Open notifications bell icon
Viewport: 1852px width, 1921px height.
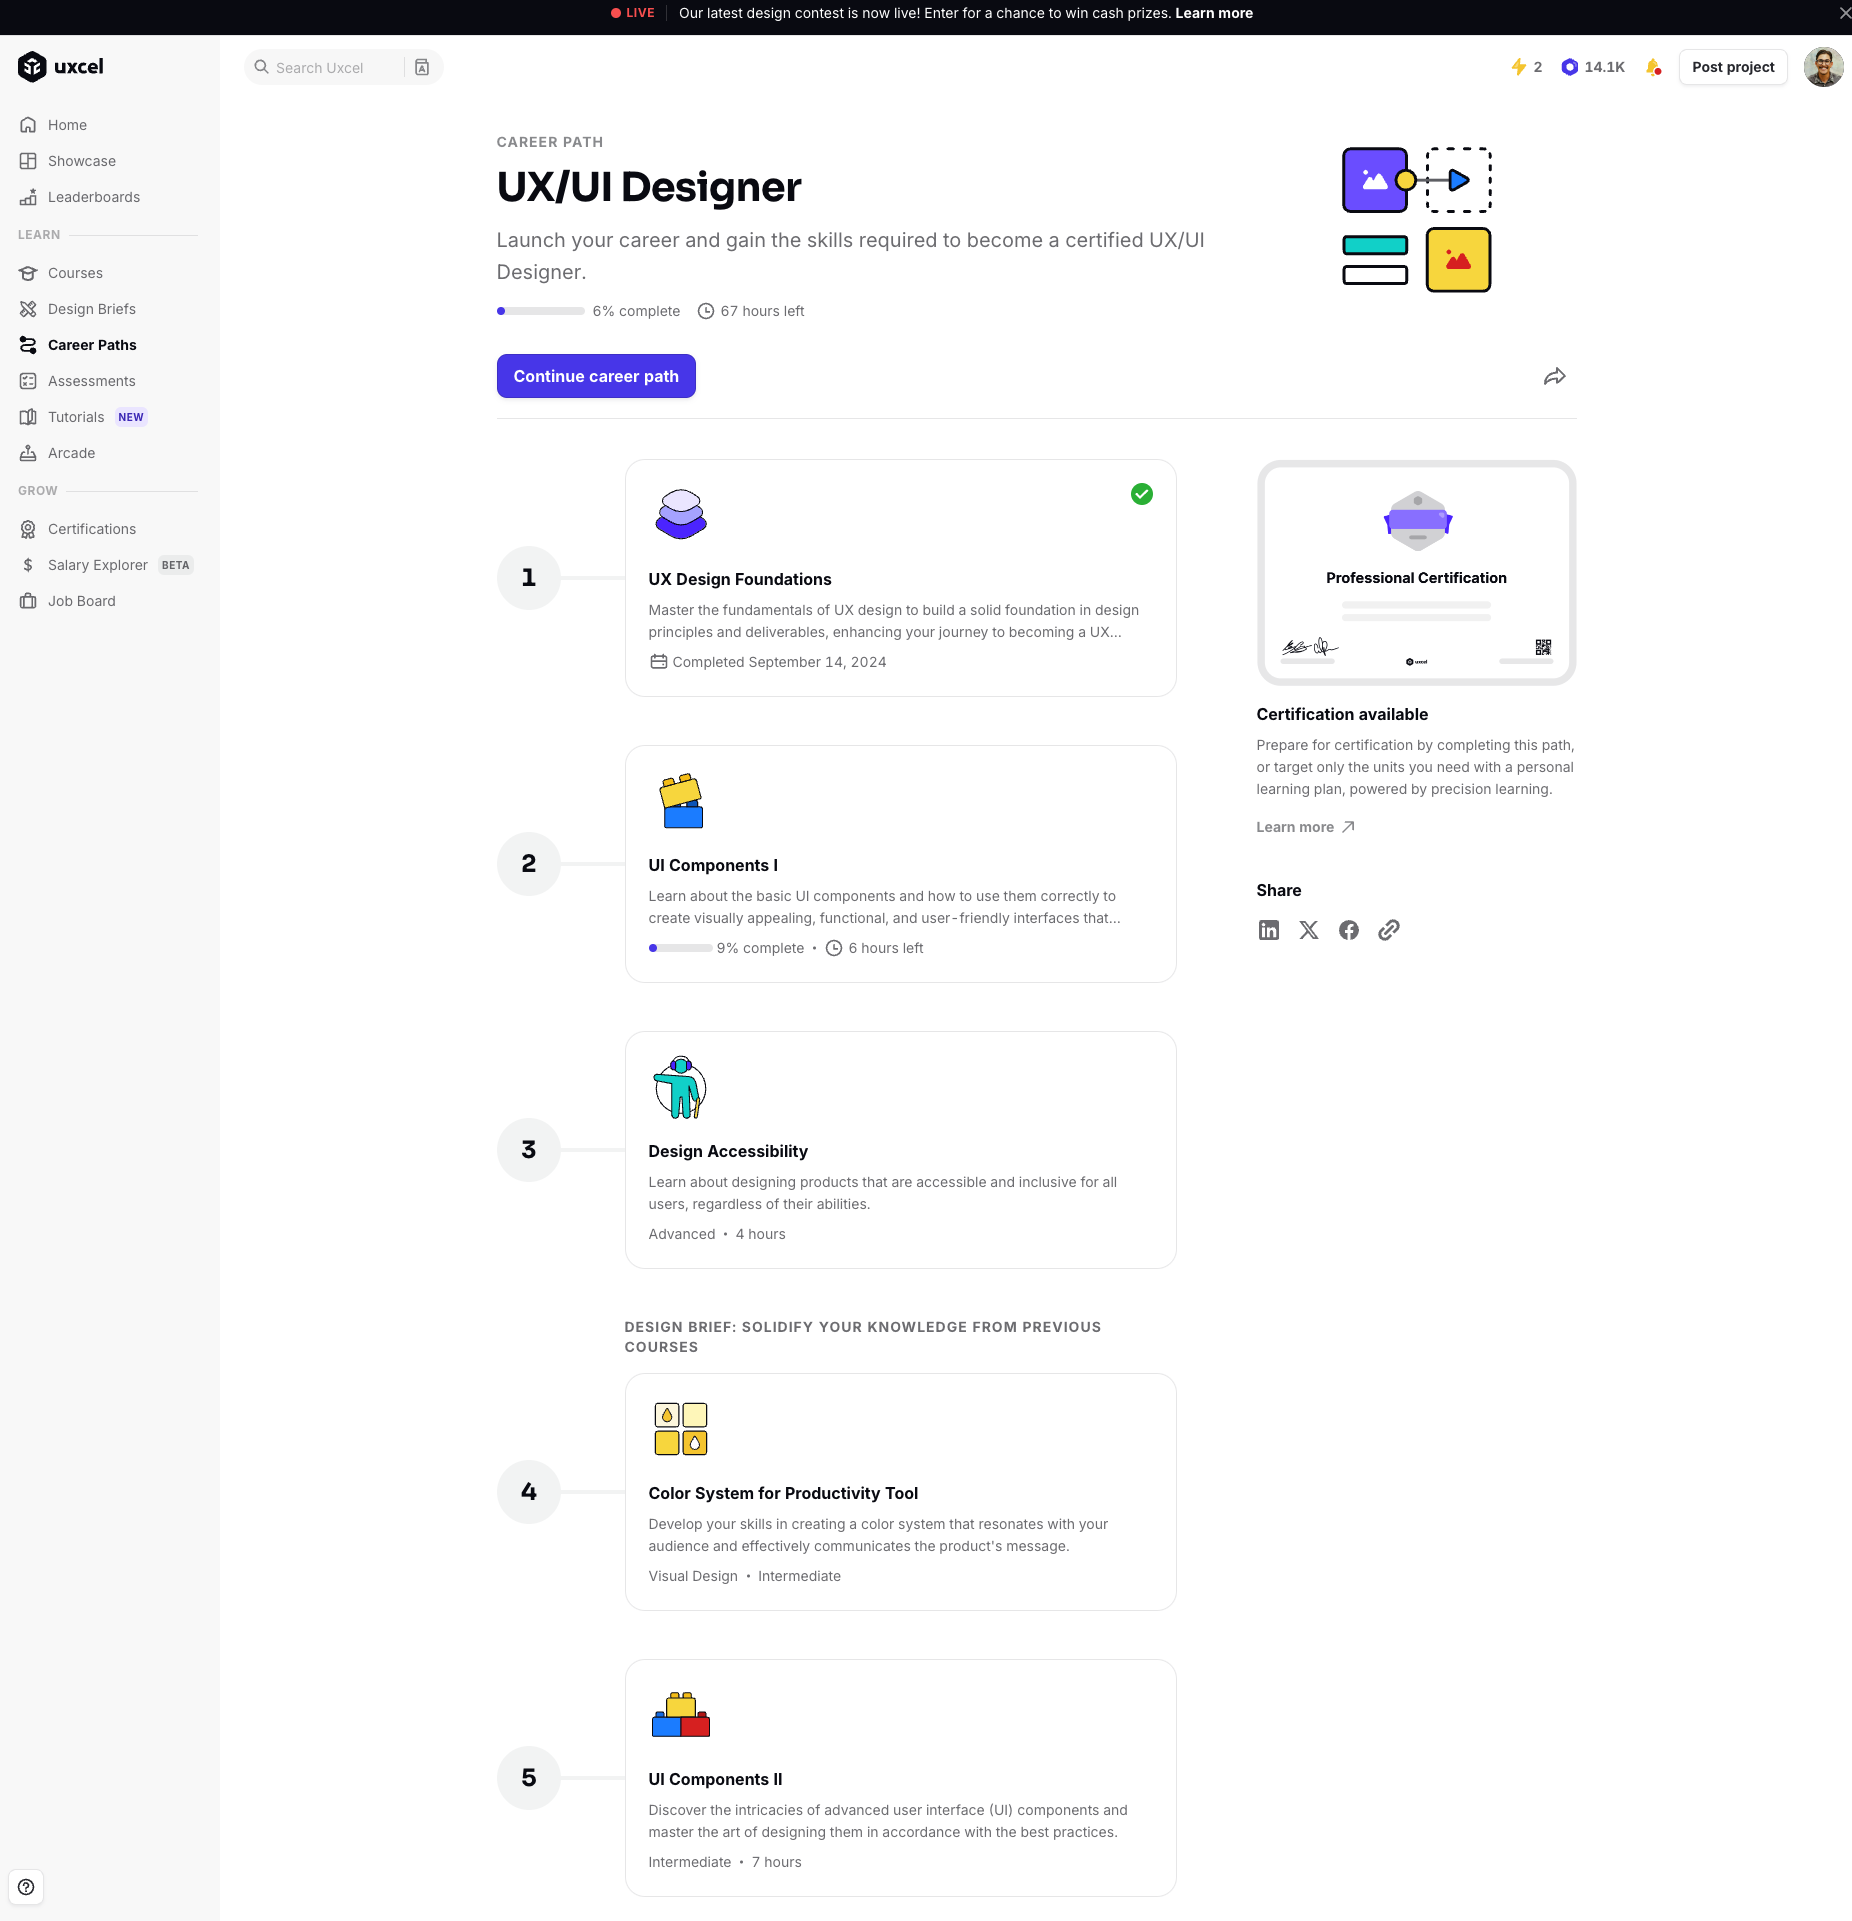click(x=1653, y=67)
